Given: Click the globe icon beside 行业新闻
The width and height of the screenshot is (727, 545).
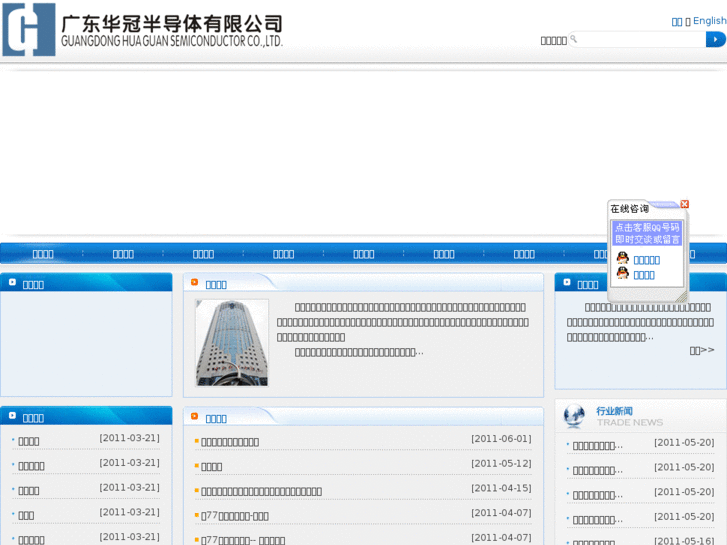Looking at the screenshot, I should tap(574, 416).
